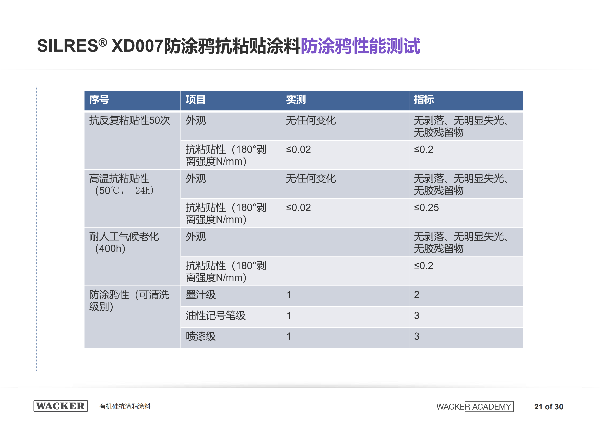
Task: Click '无任何变化' in the 高温抗粘贴性 row
Action: pyautogui.click(x=311, y=179)
